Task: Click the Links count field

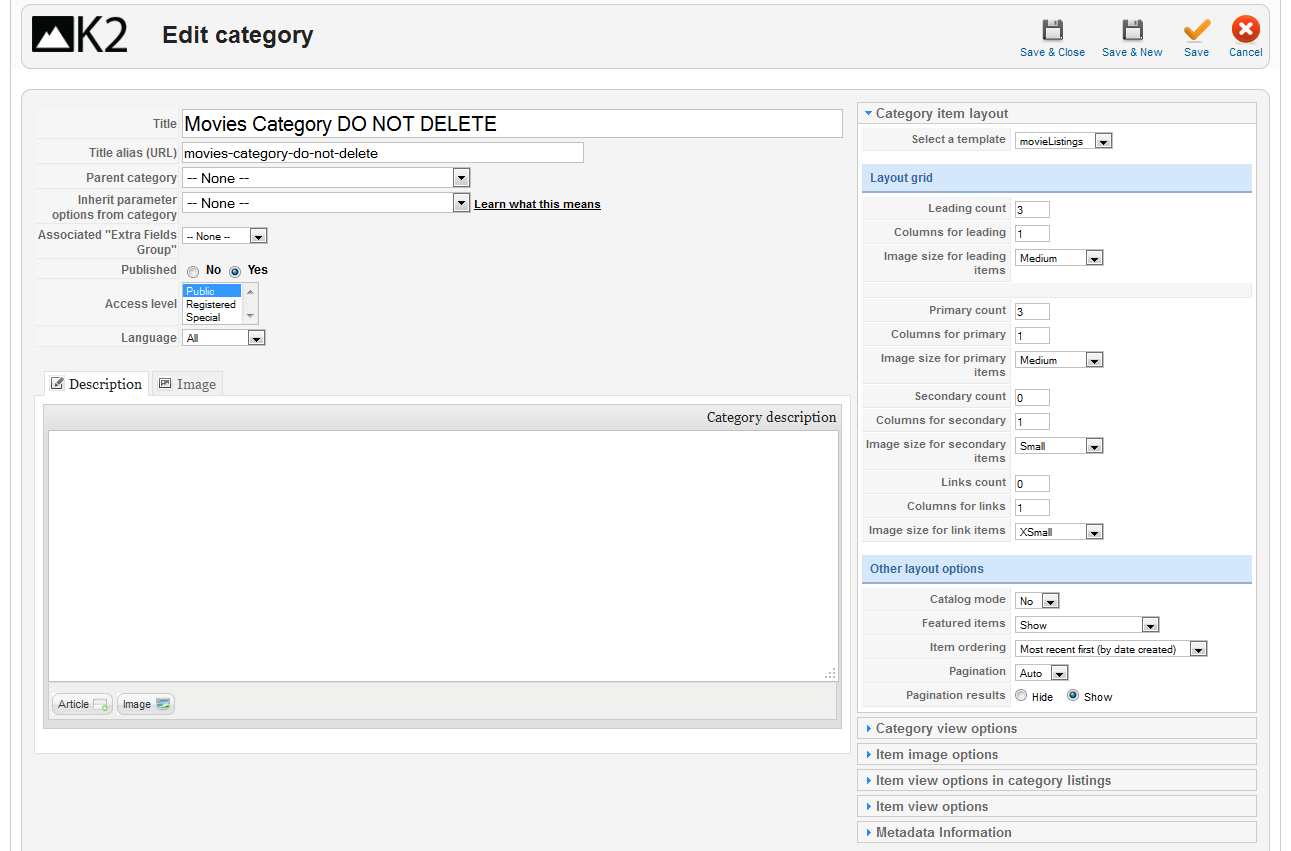Action: point(1032,484)
